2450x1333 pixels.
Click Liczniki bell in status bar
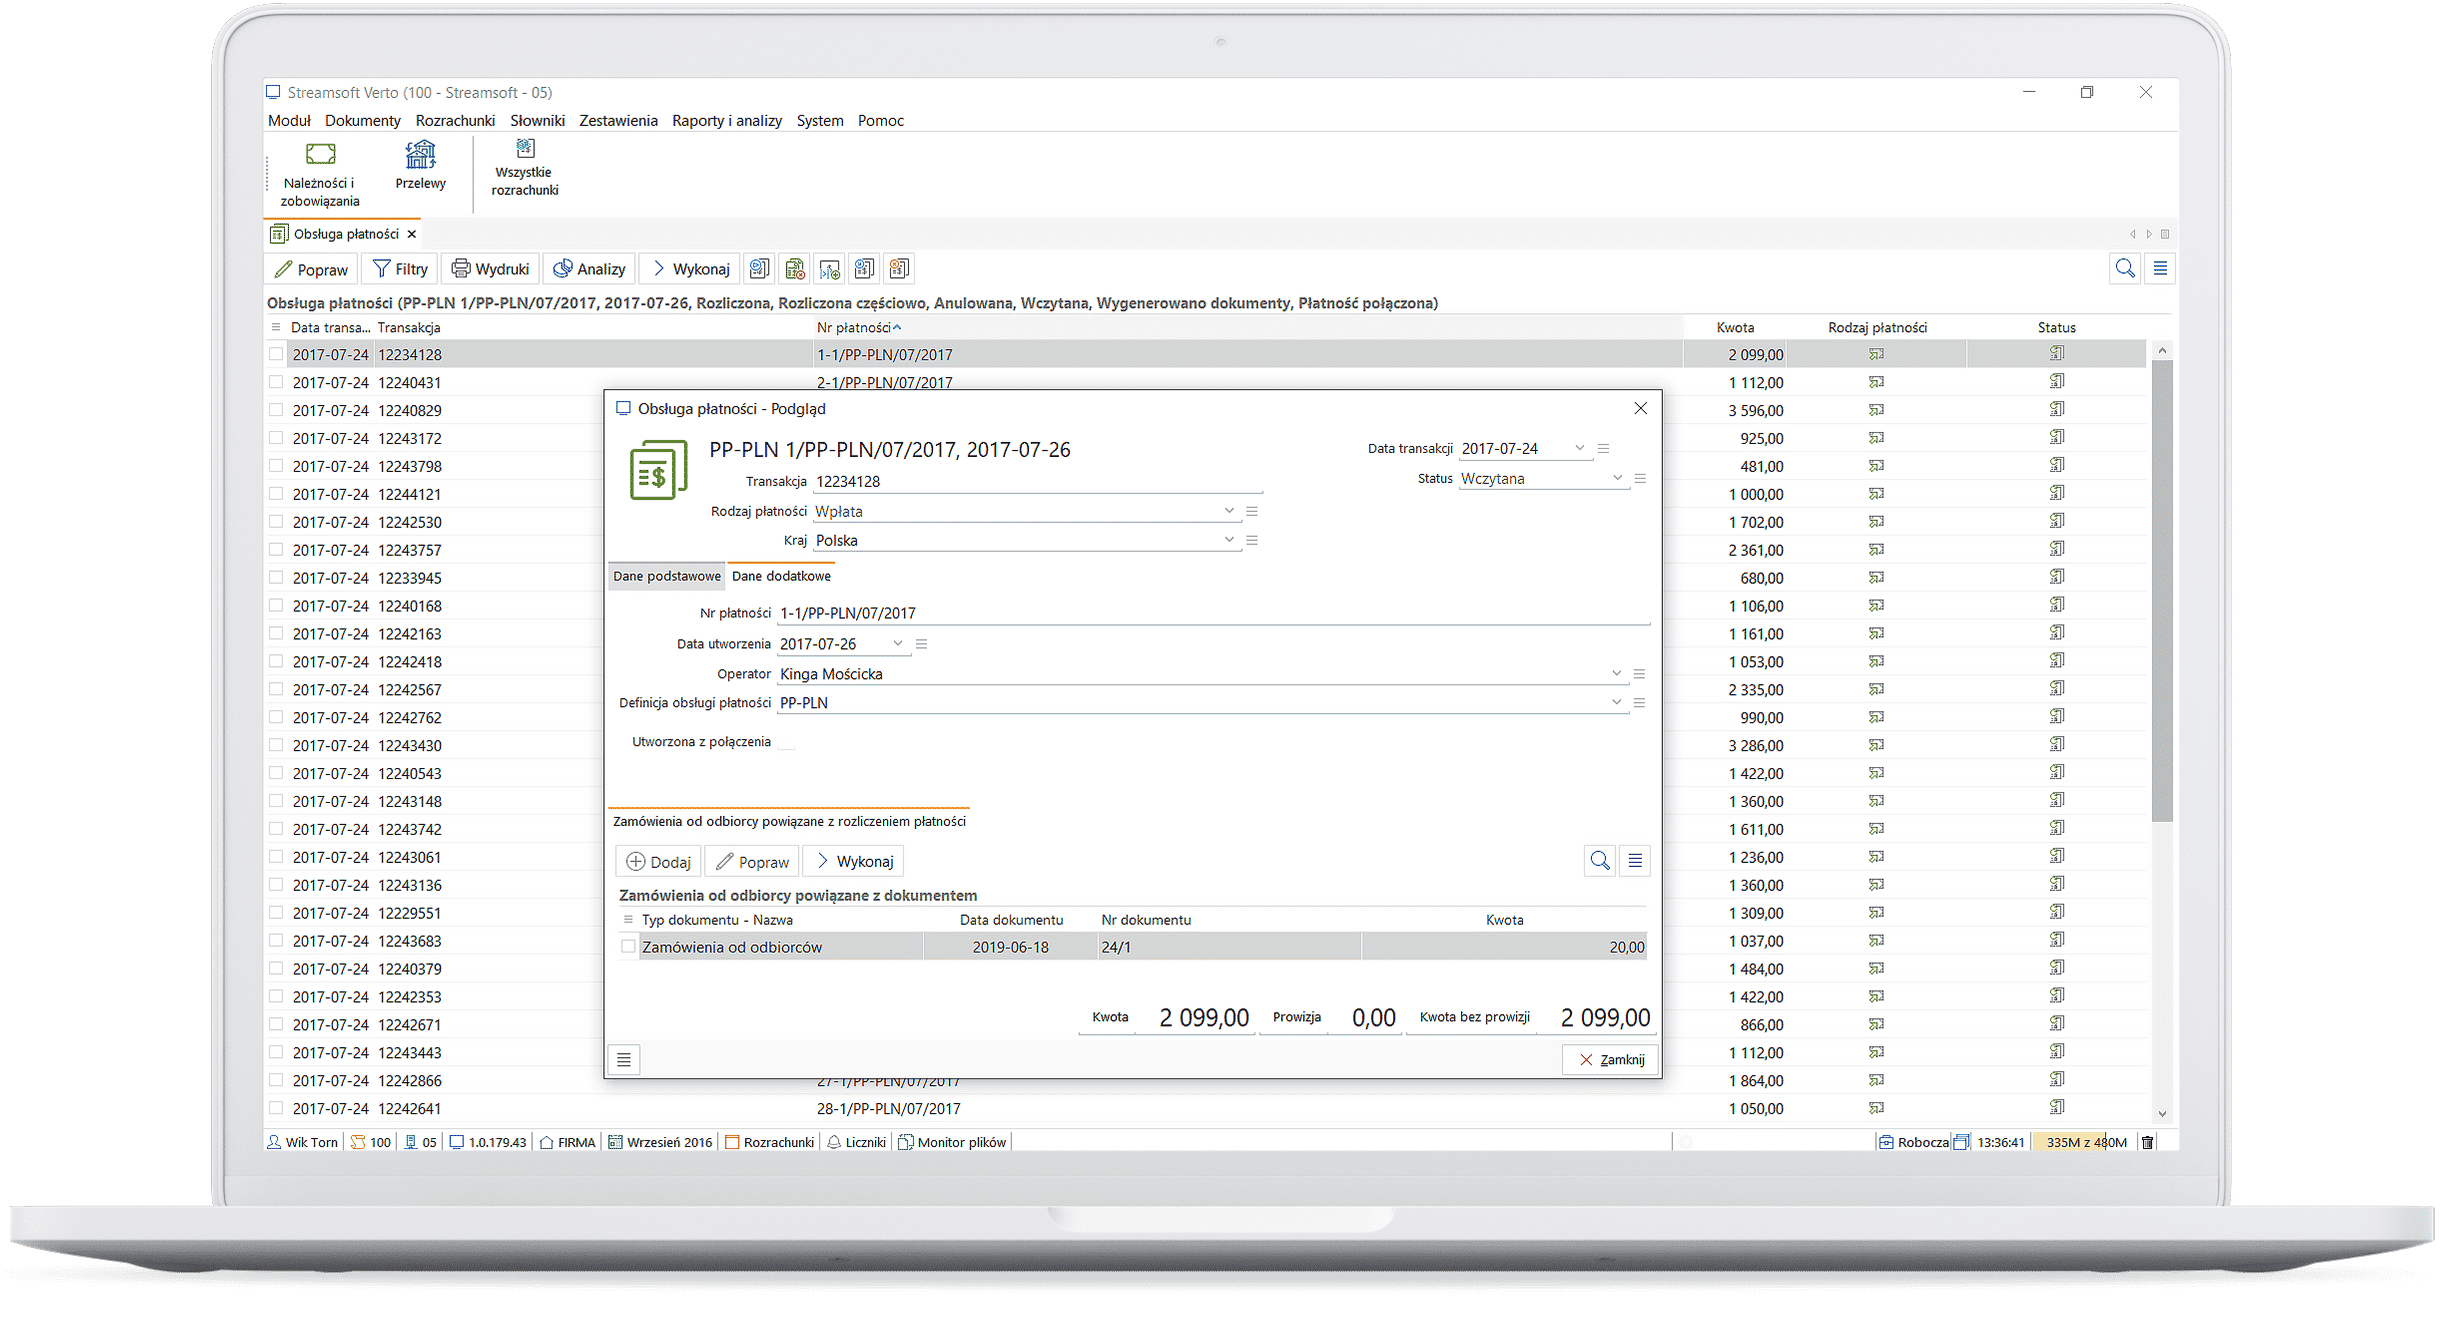pos(857,1142)
